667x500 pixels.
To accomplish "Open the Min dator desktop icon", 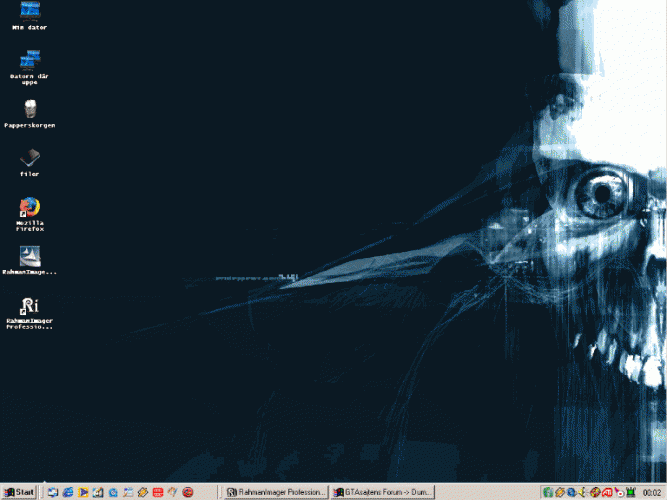I will tap(30, 12).
